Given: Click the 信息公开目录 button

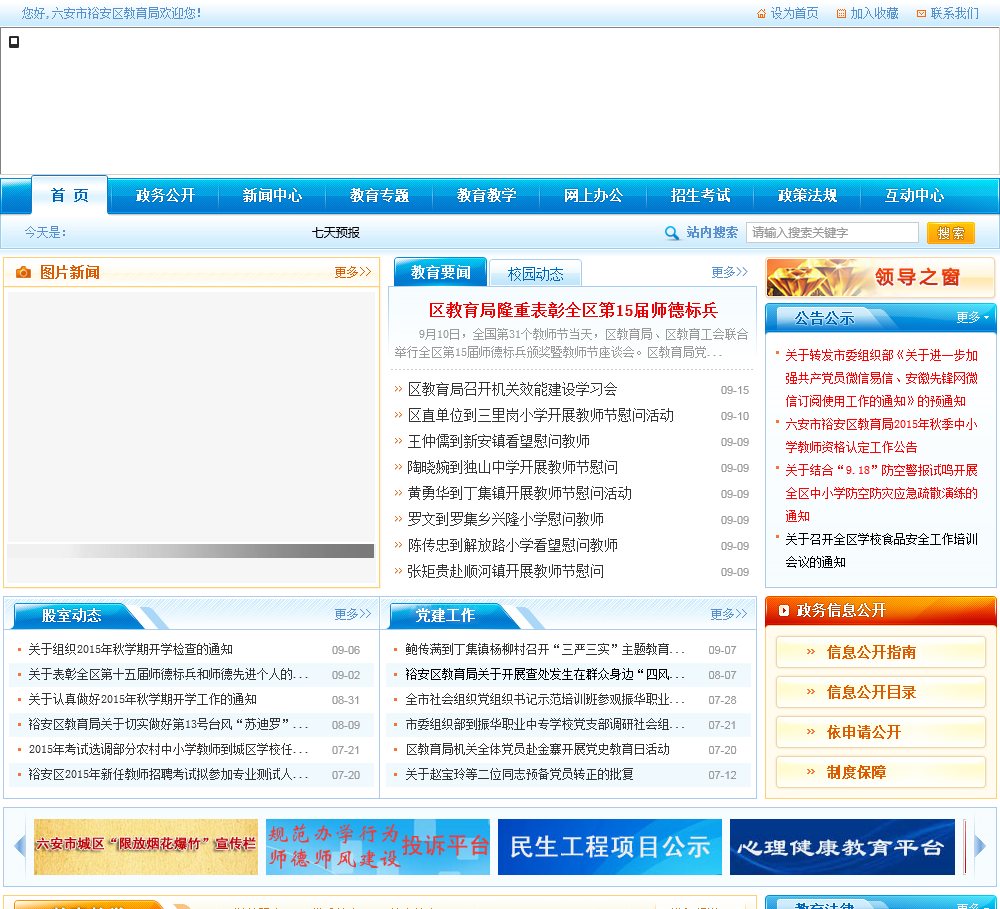Looking at the screenshot, I should tap(881, 692).
